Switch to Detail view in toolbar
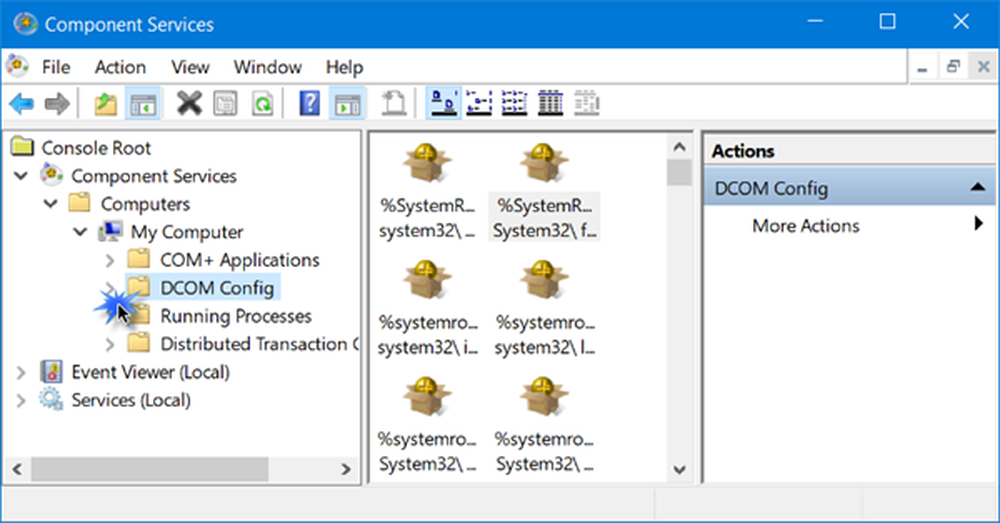The image size is (1000, 523). [550, 103]
